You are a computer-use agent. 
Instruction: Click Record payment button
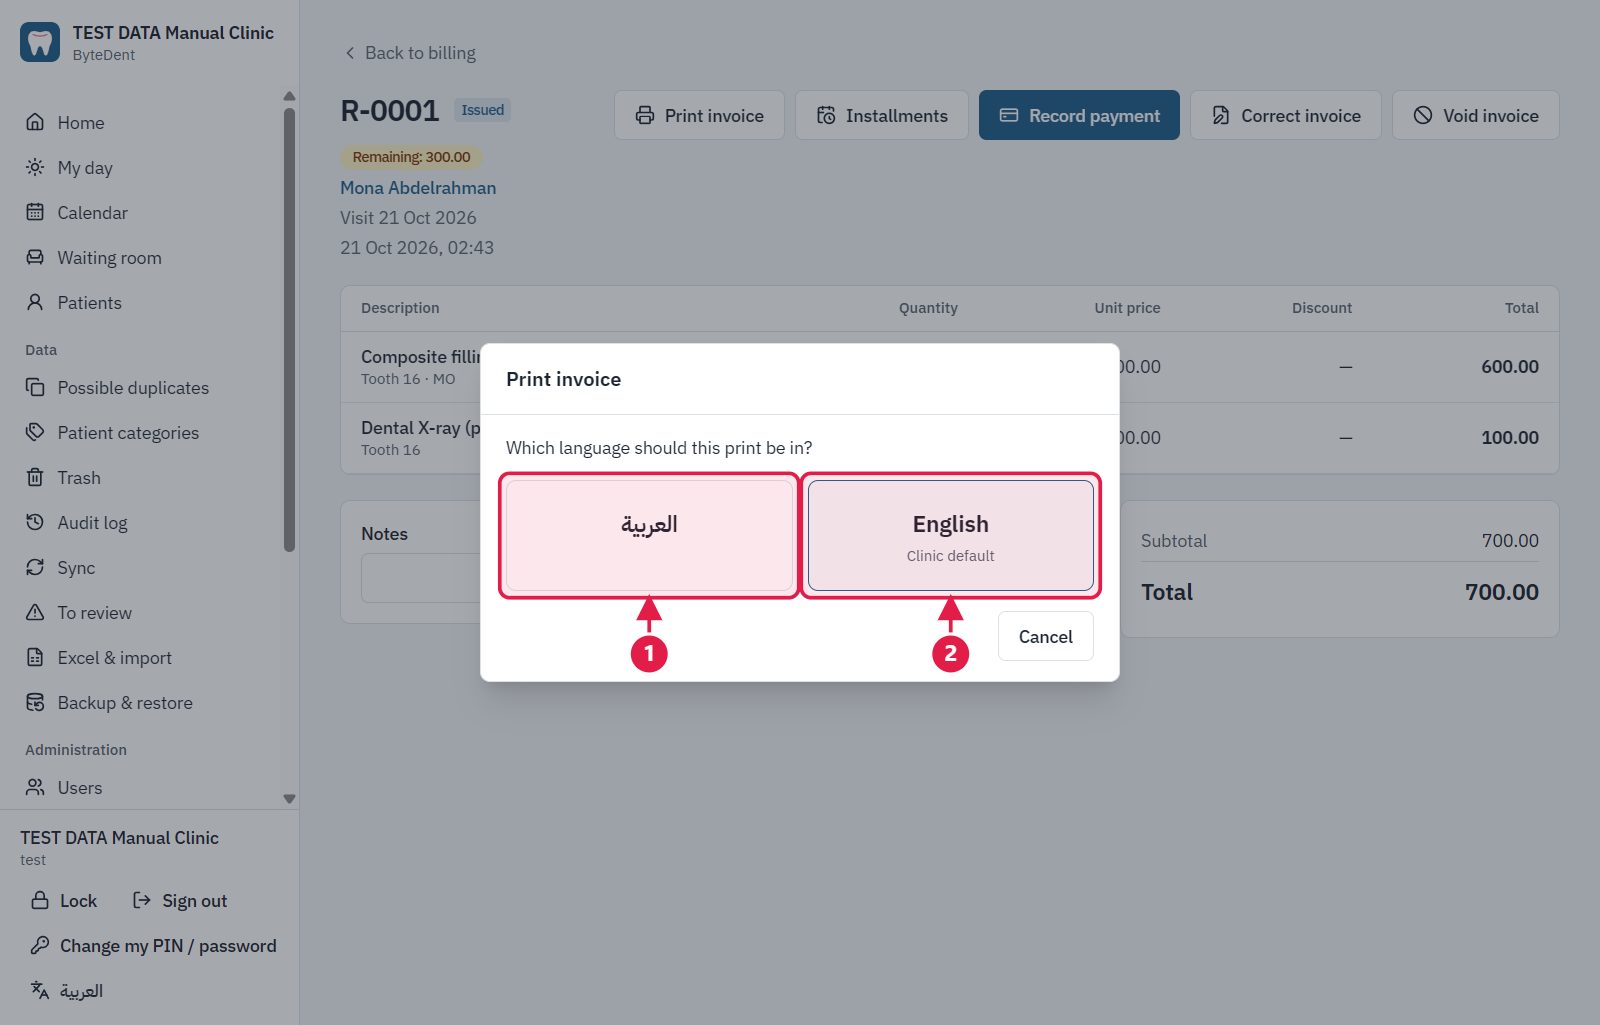pos(1079,115)
